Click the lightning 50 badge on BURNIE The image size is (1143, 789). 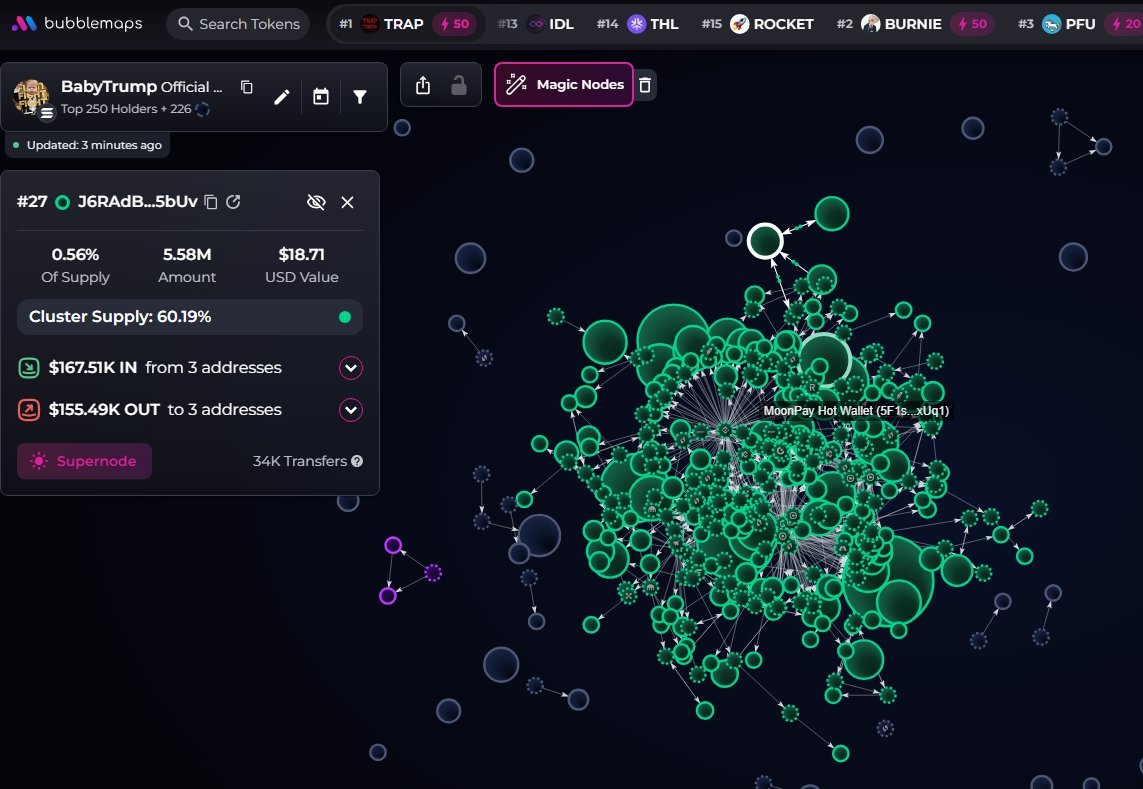(x=972, y=24)
